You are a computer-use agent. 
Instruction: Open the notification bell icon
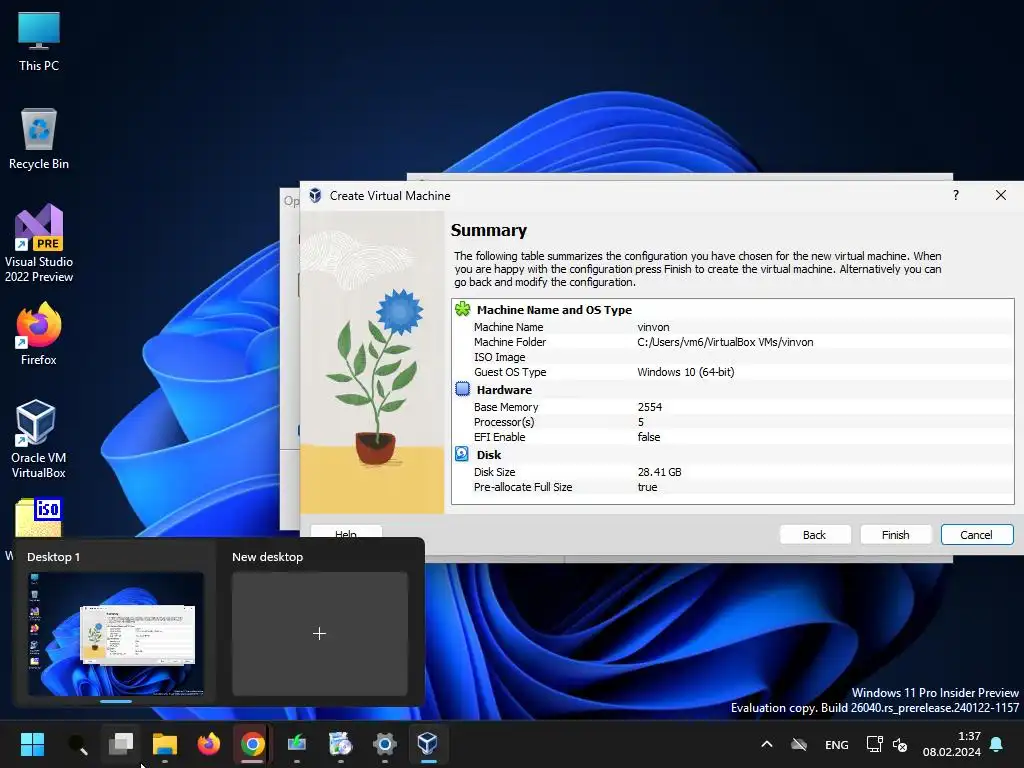coord(997,744)
